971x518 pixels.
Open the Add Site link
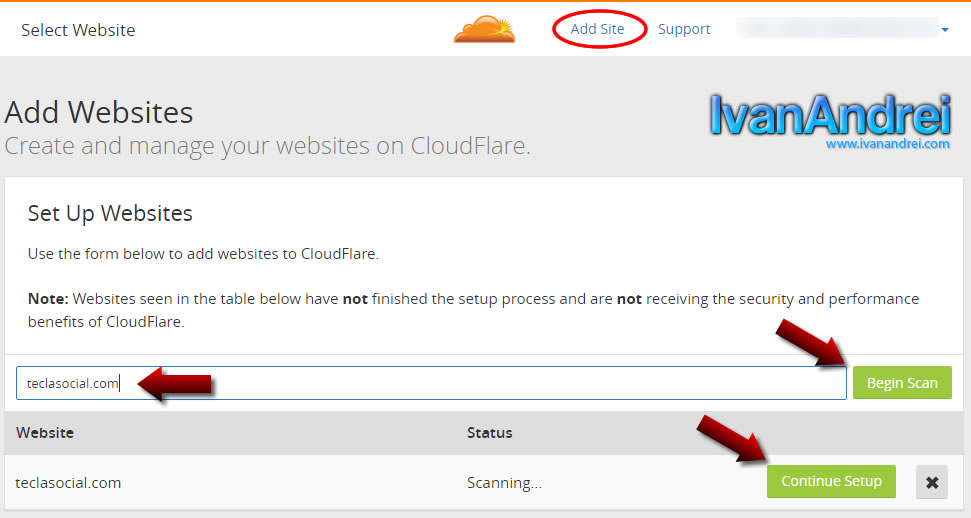(x=597, y=29)
